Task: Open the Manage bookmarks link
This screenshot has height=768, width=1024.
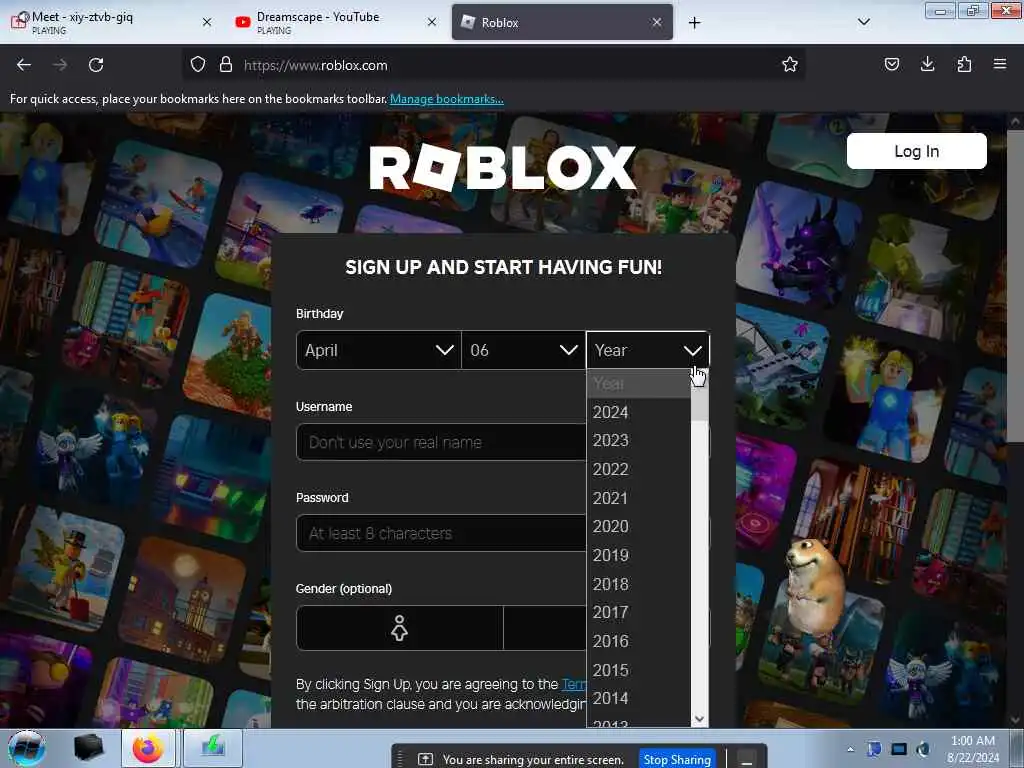Action: click(447, 99)
